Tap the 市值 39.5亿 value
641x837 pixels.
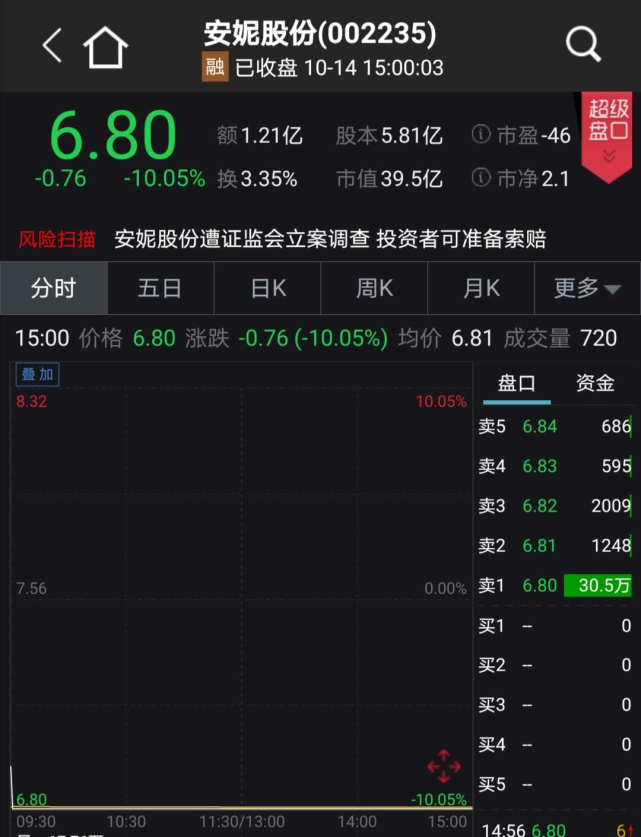point(389,179)
